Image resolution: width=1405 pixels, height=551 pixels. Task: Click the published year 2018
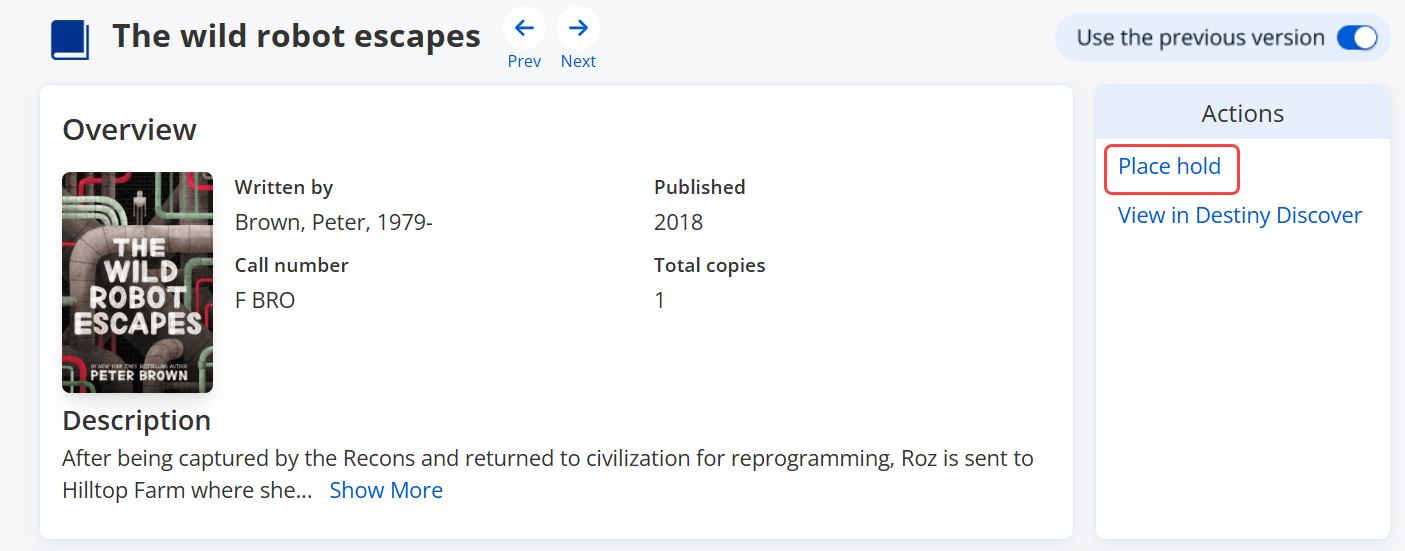click(x=678, y=222)
